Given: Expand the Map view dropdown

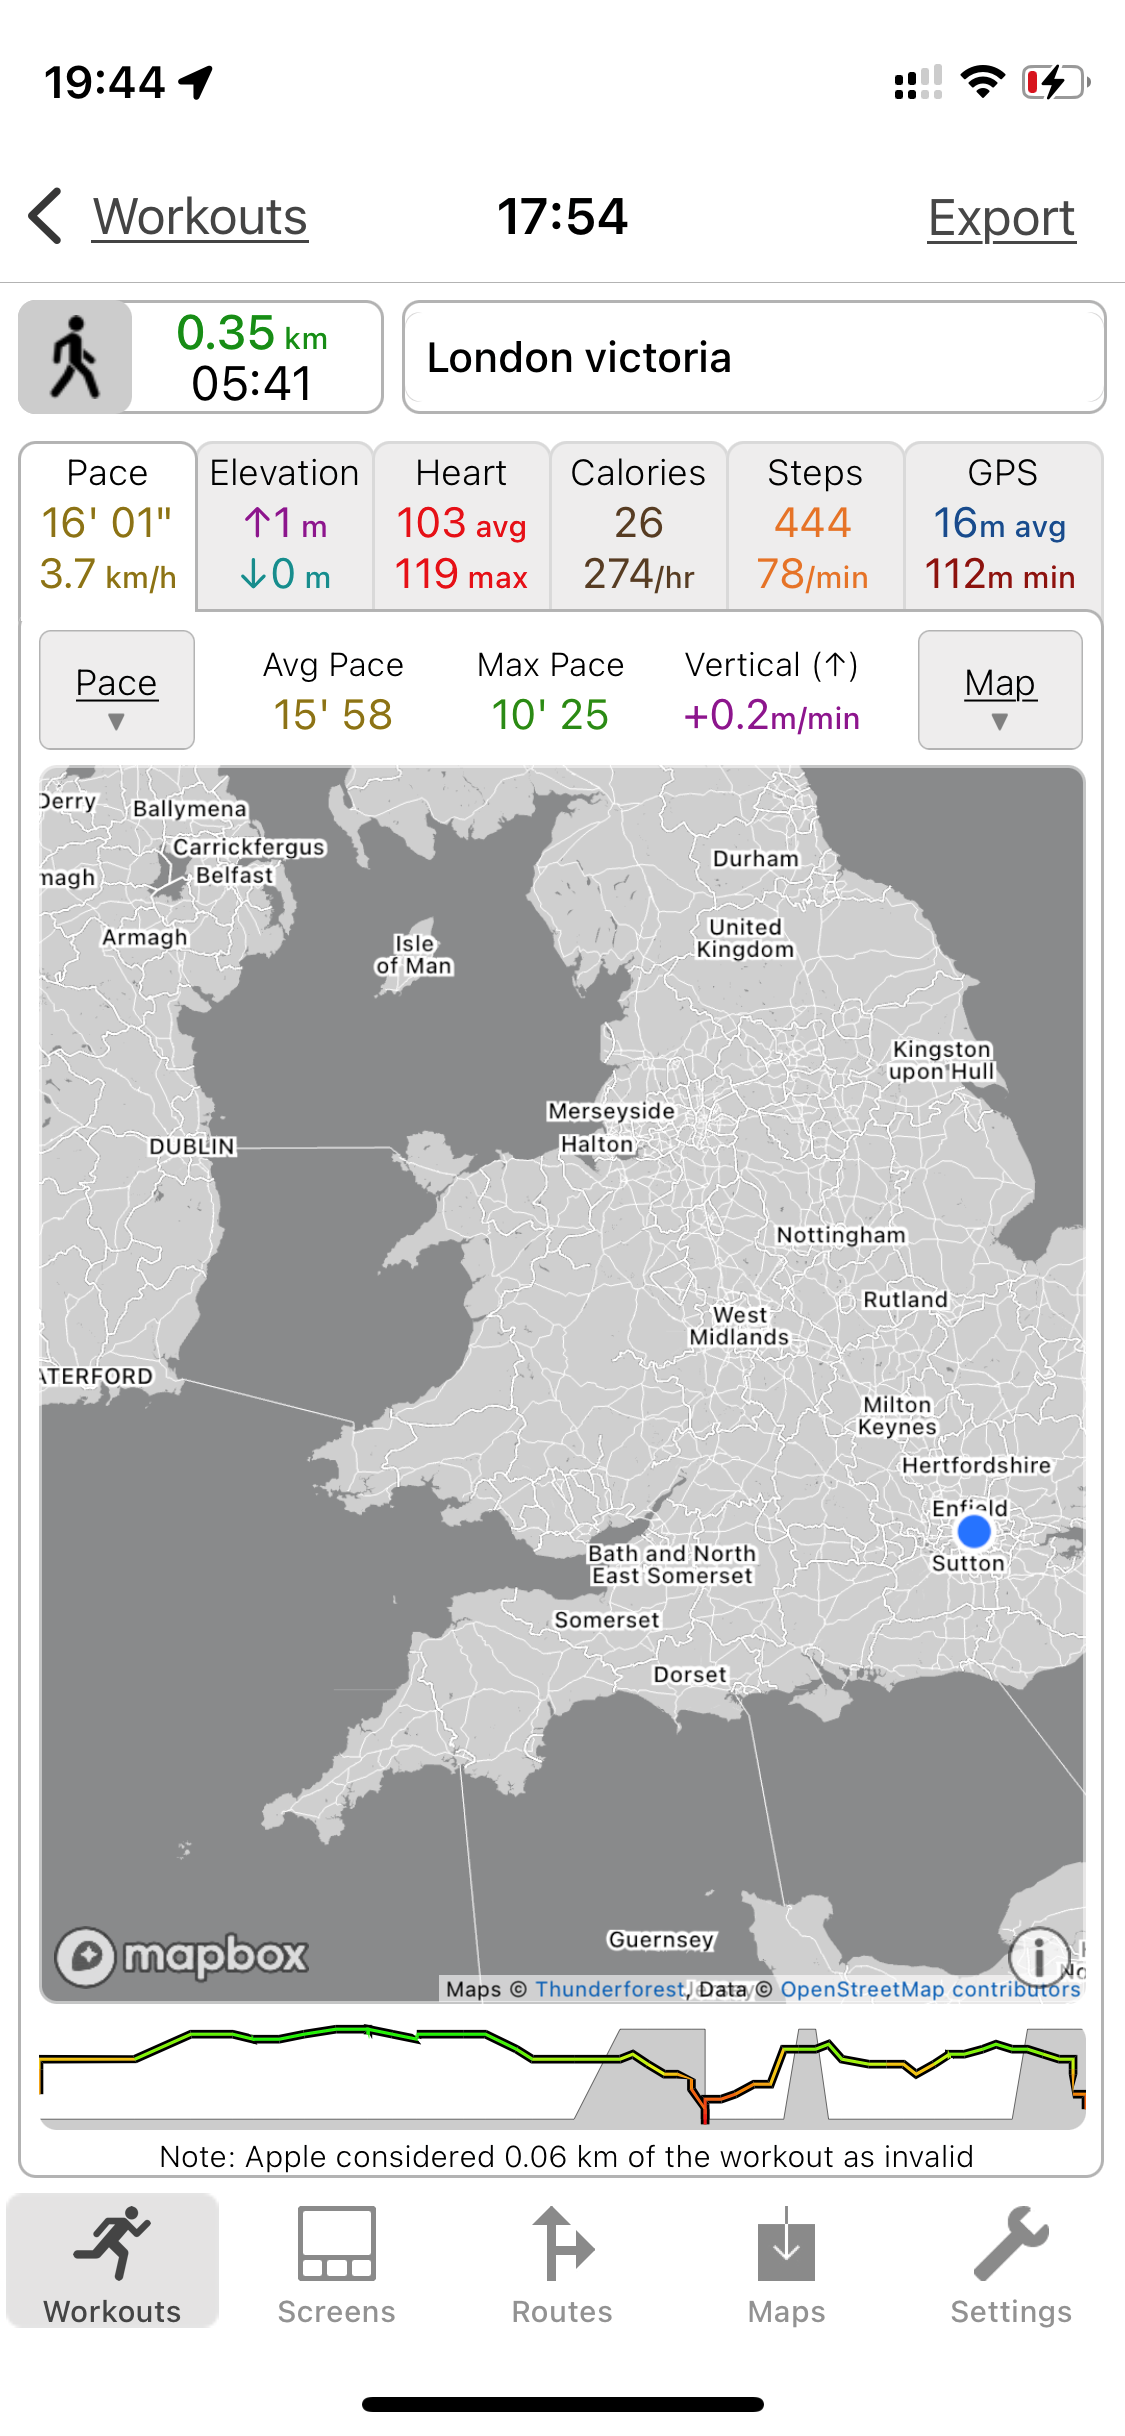Looking at the screenshot, I should pos(1000,690).
